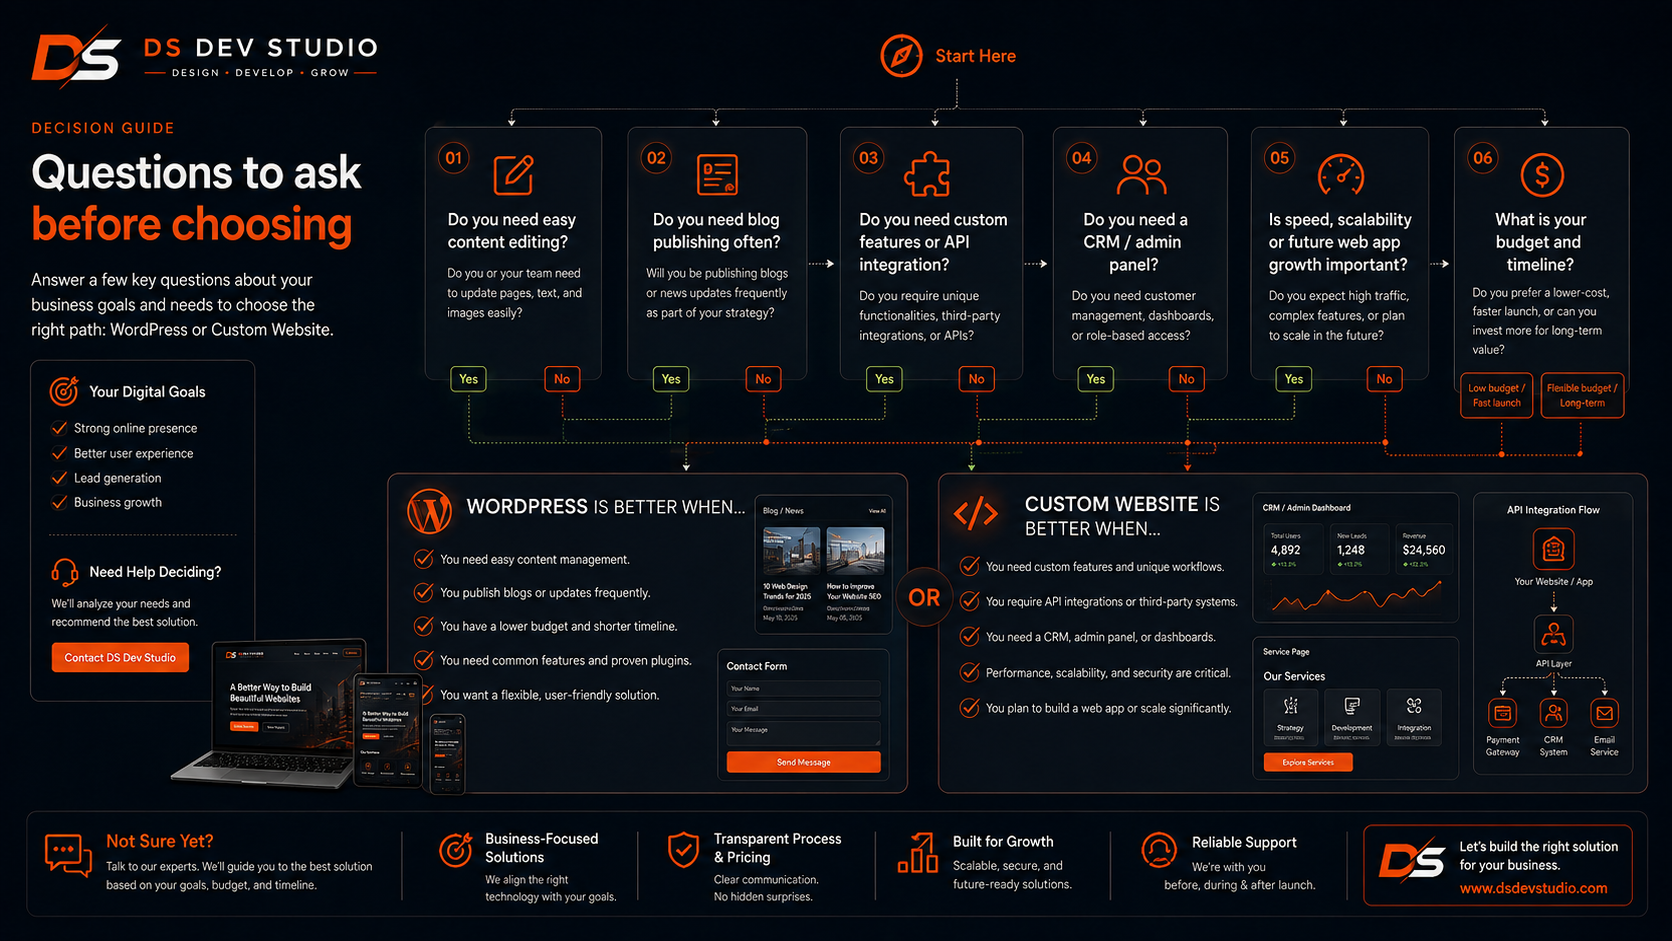The image size is (1672, 941).
Task: Select the Your Website / App icon
Action: [1553, 549]
